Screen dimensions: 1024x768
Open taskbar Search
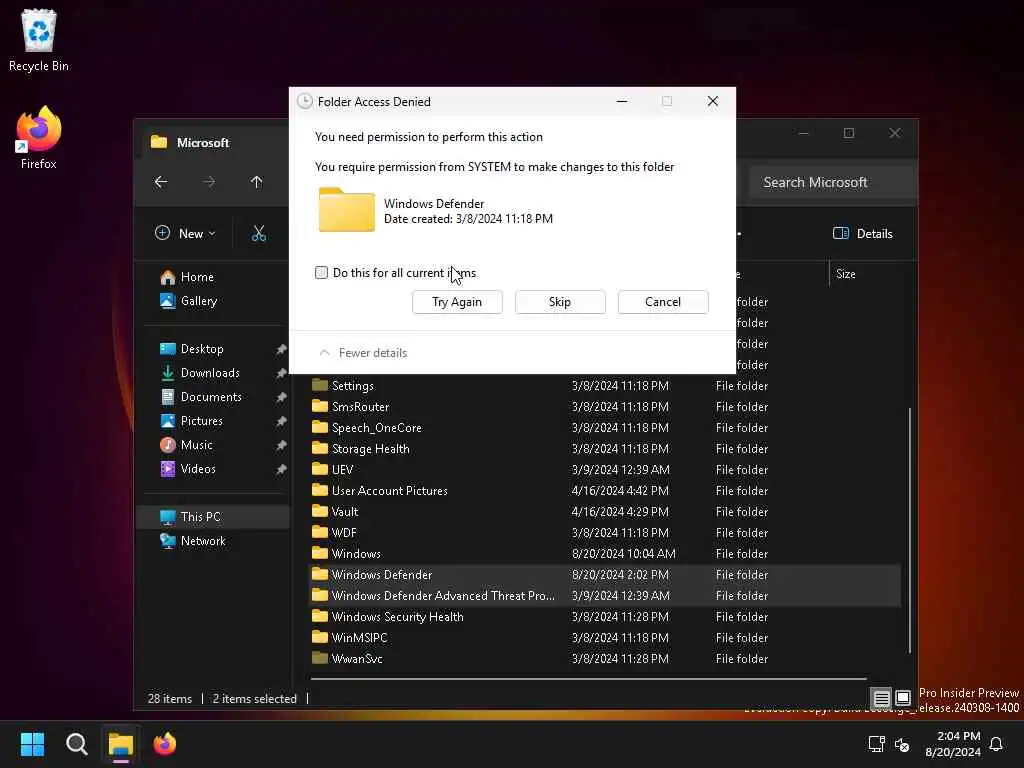[76, 744]
